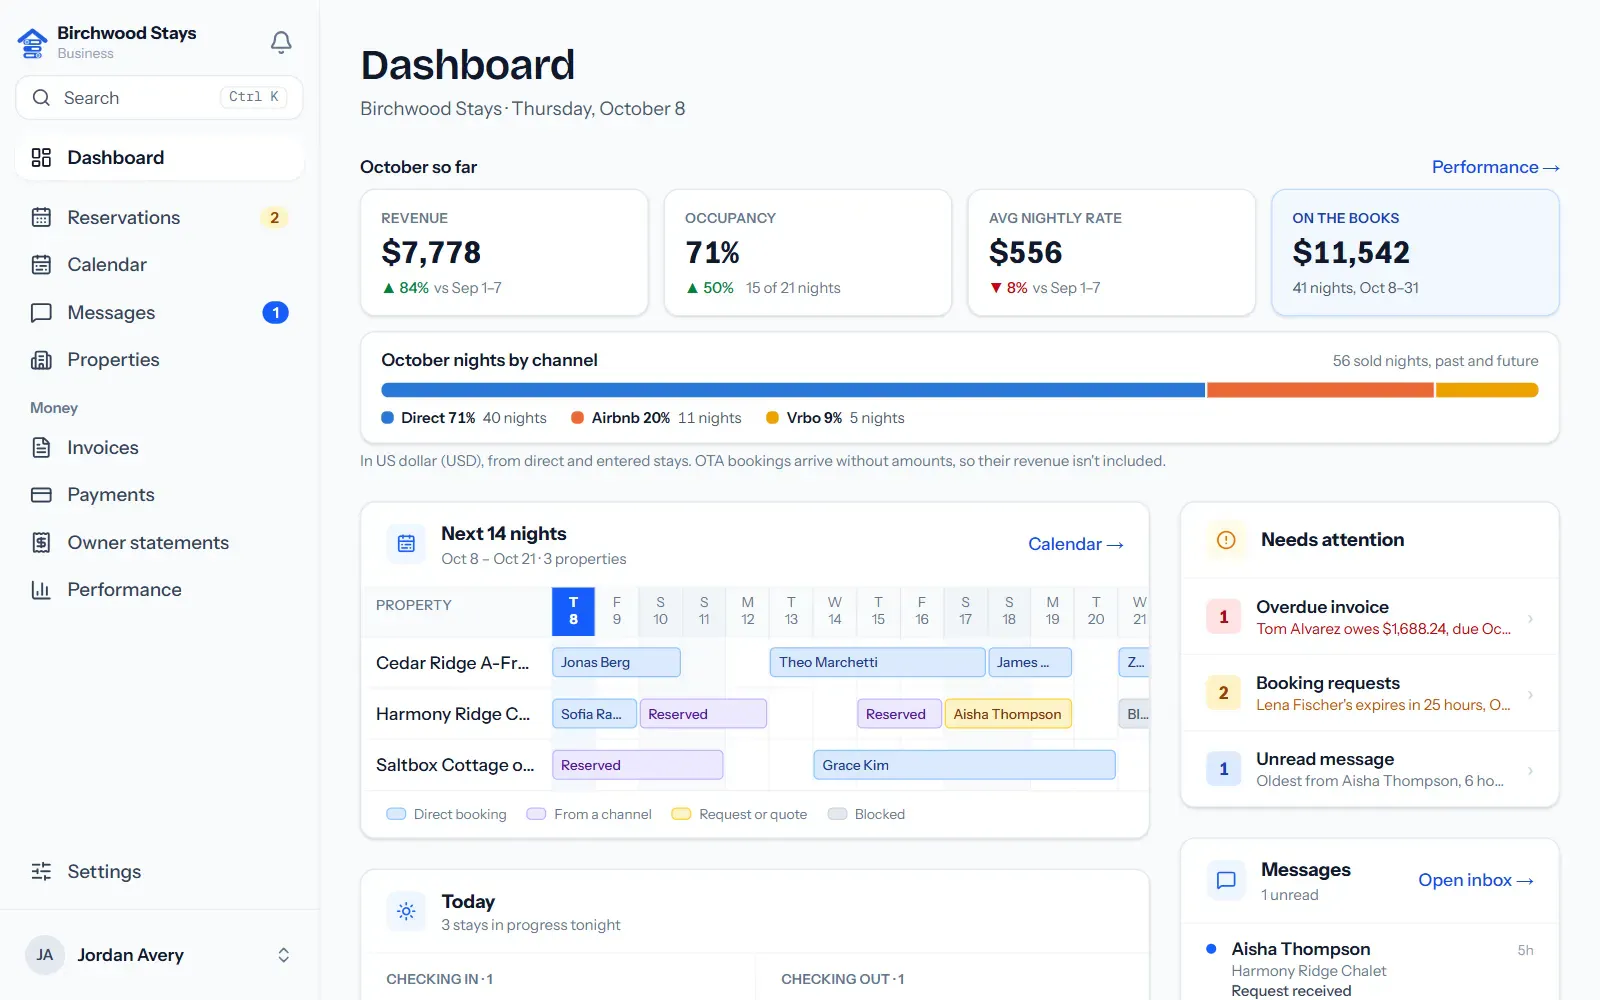This screenshot has width=1600, height=1000.
Task: Open the Calendar link in Next 14 nights
Action: click(x=1076, y=544)
